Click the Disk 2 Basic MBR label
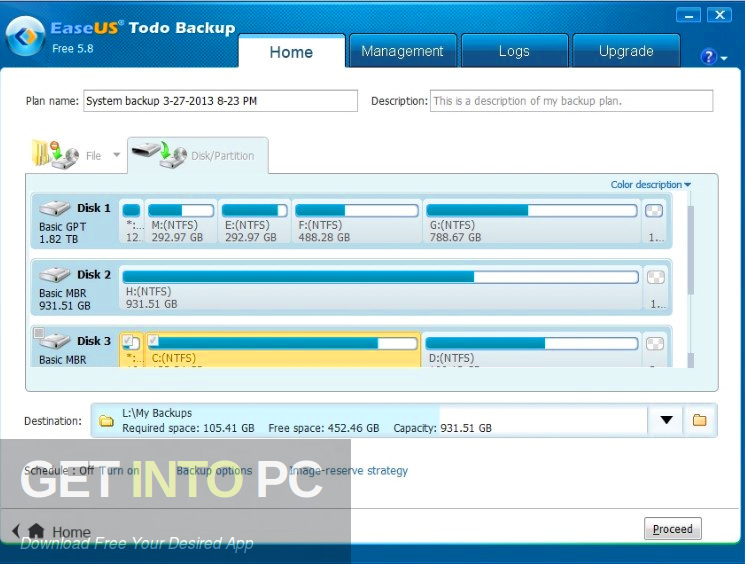The image size is (745, 564). coord(63,294)
